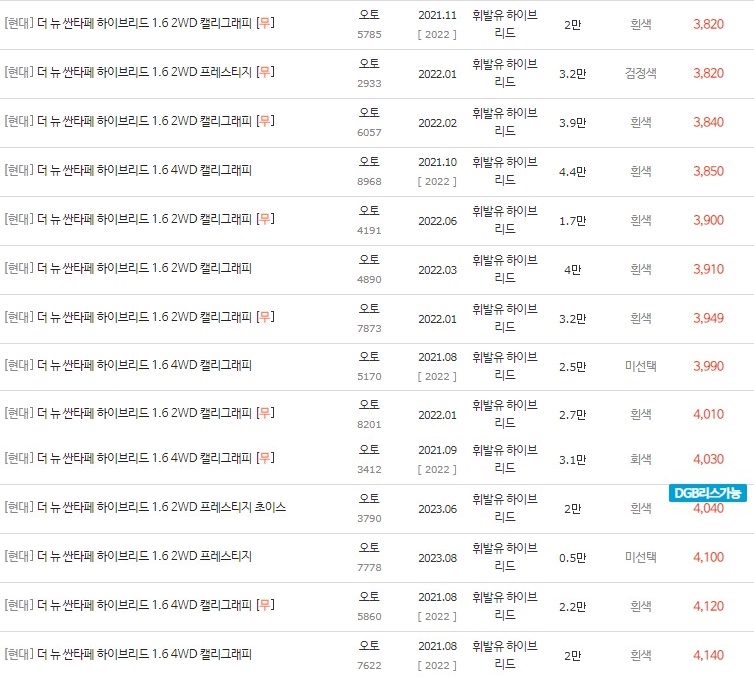This screenshot has height=680, width=754.
Task: Click the registration date 2022.03
Action: (x=437, y=270)
